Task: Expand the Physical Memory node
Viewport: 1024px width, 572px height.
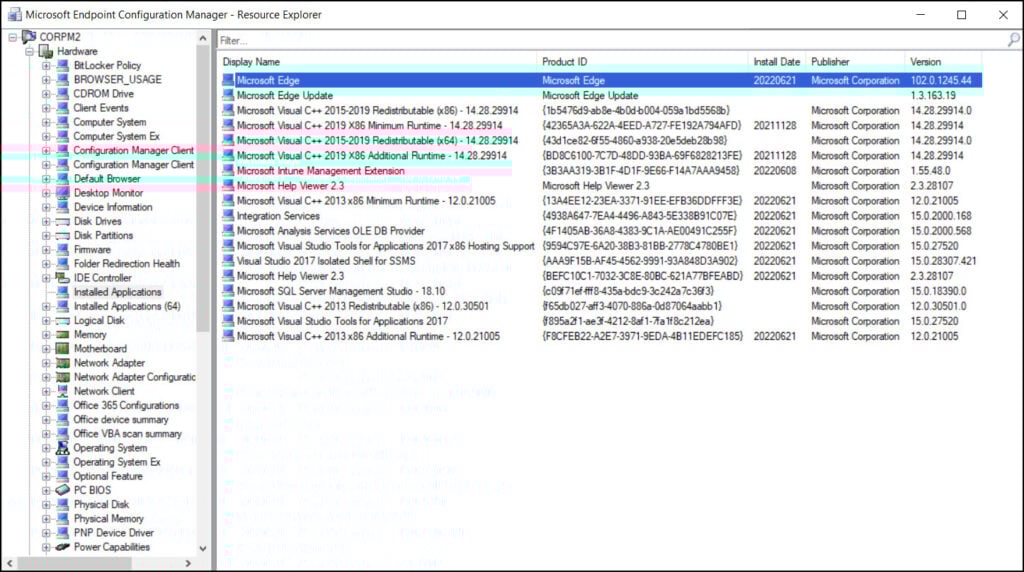Action: [x=46, y=518]
